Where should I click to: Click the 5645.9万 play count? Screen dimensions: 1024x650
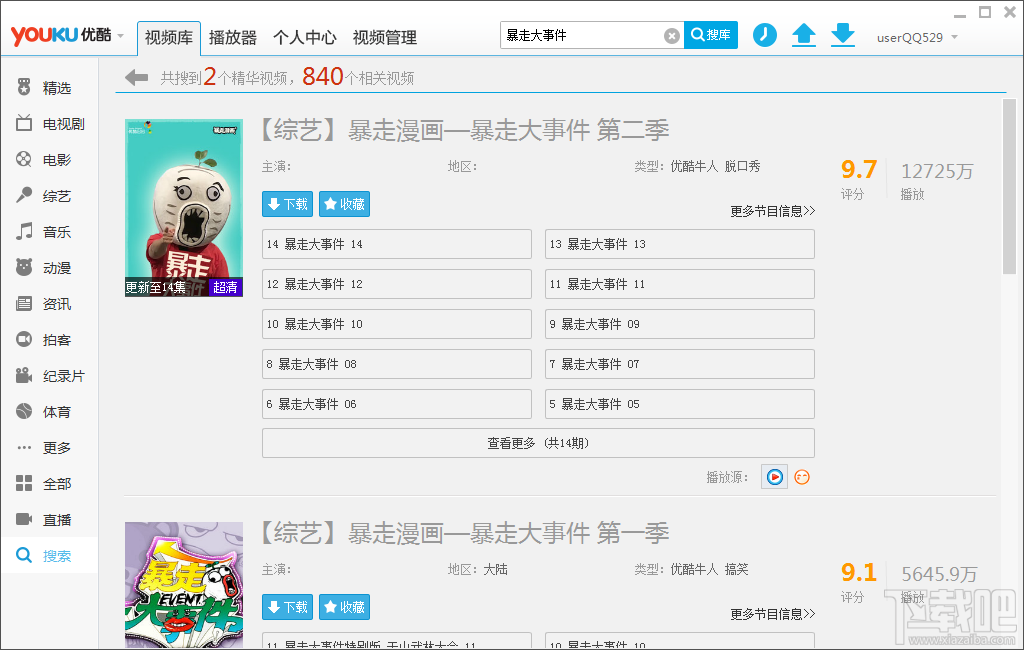coord(939,574)
